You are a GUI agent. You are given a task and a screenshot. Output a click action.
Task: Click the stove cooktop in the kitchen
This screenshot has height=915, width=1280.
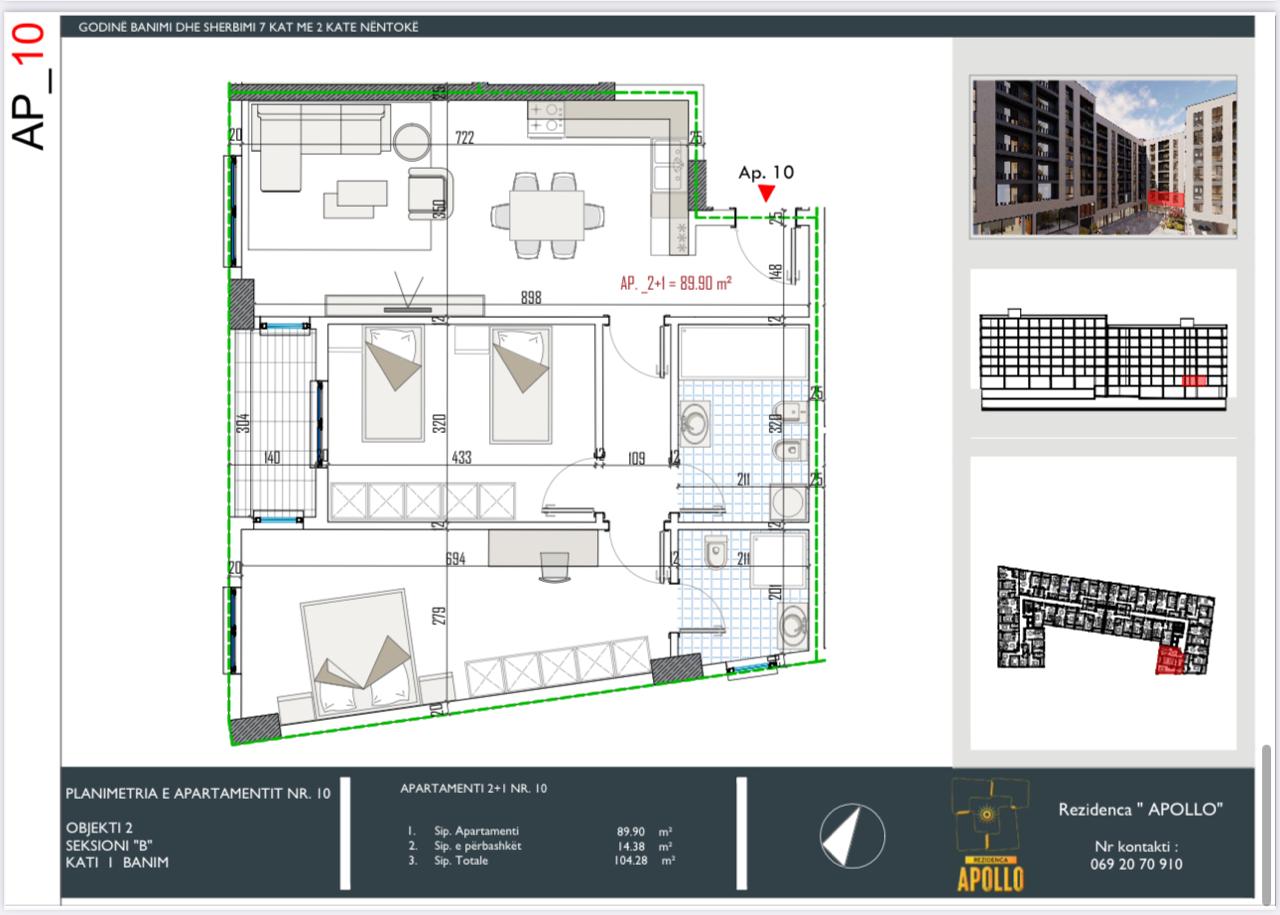(546, 118)
